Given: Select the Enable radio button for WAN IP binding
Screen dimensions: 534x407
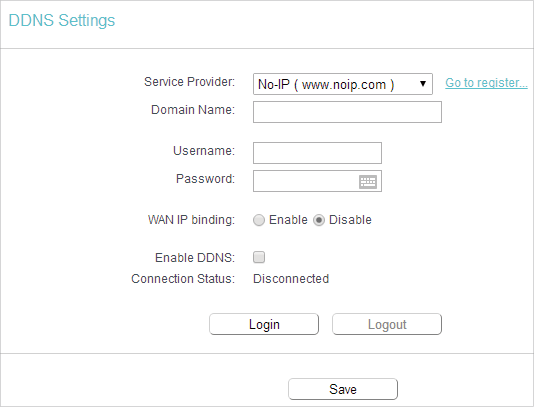Looking at the screenshot, I should [x=259, y=220].
